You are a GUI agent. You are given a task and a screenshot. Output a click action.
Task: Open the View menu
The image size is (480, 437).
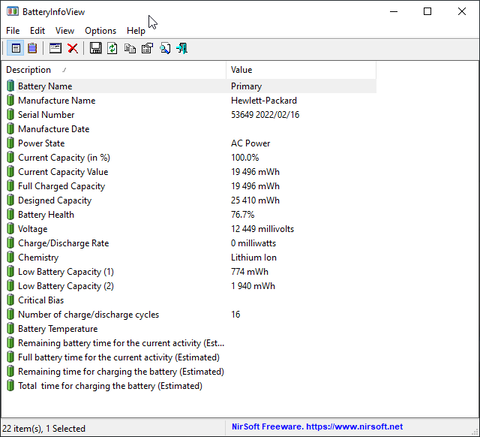[x=65, y=31]
